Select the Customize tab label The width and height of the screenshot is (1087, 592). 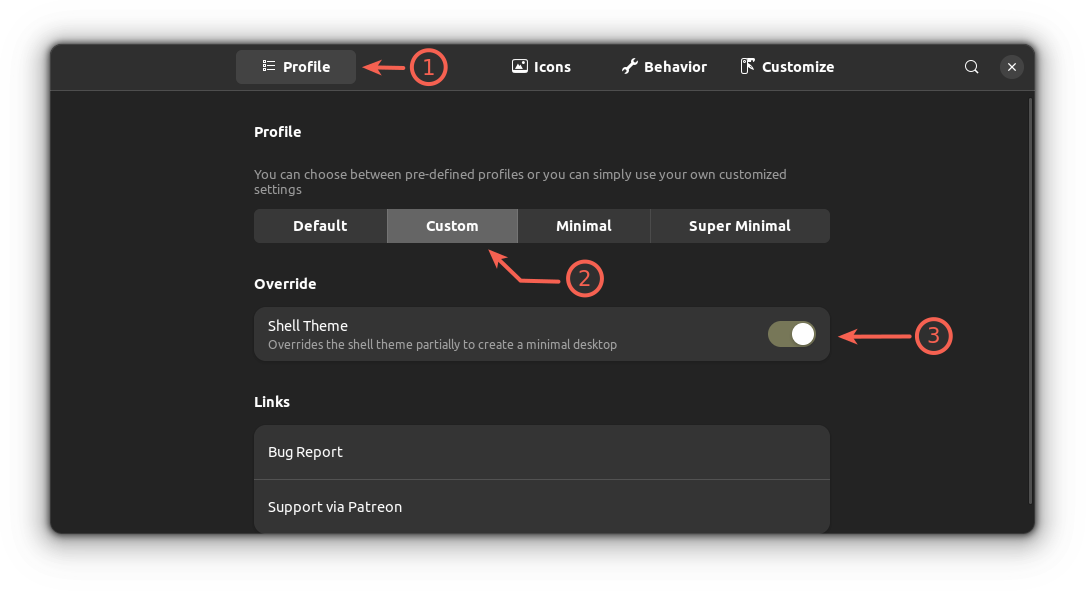point(797,67)
